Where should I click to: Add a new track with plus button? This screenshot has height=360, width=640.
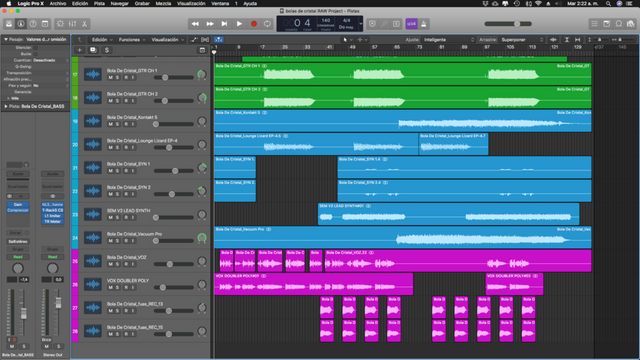(80, 50)
